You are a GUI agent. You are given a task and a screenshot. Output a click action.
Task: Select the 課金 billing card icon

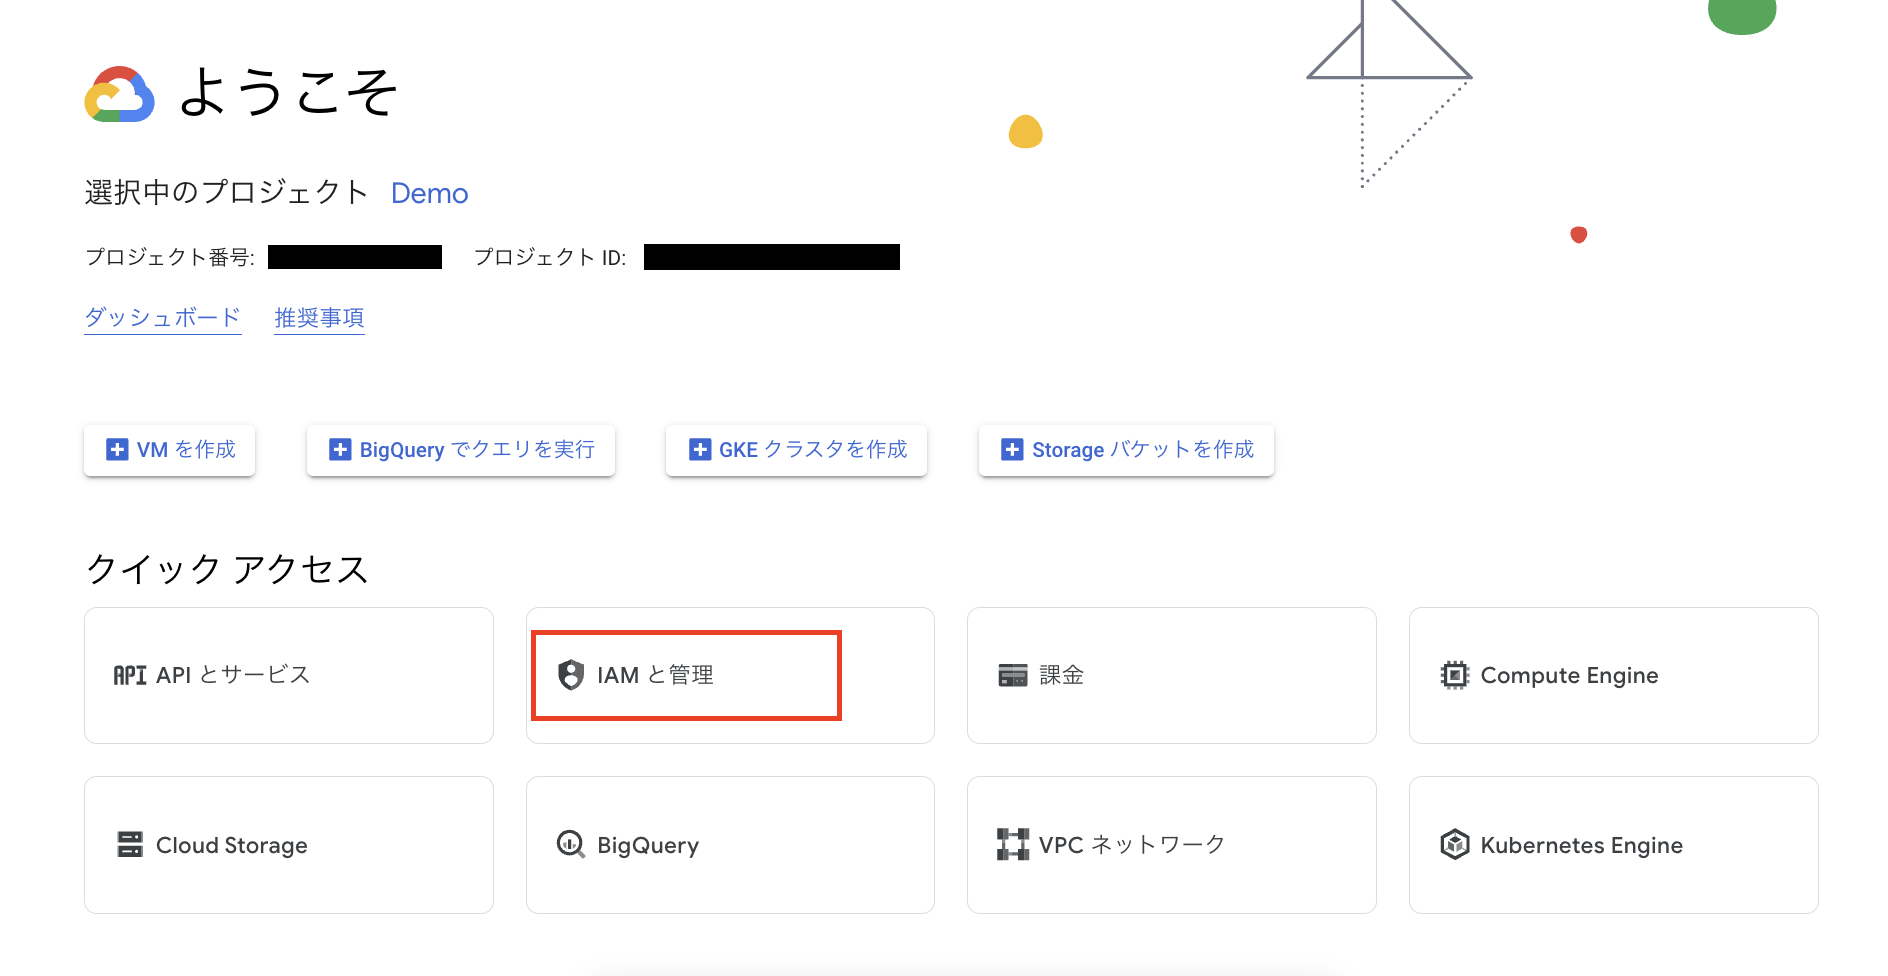click(x=1012, y=675)
